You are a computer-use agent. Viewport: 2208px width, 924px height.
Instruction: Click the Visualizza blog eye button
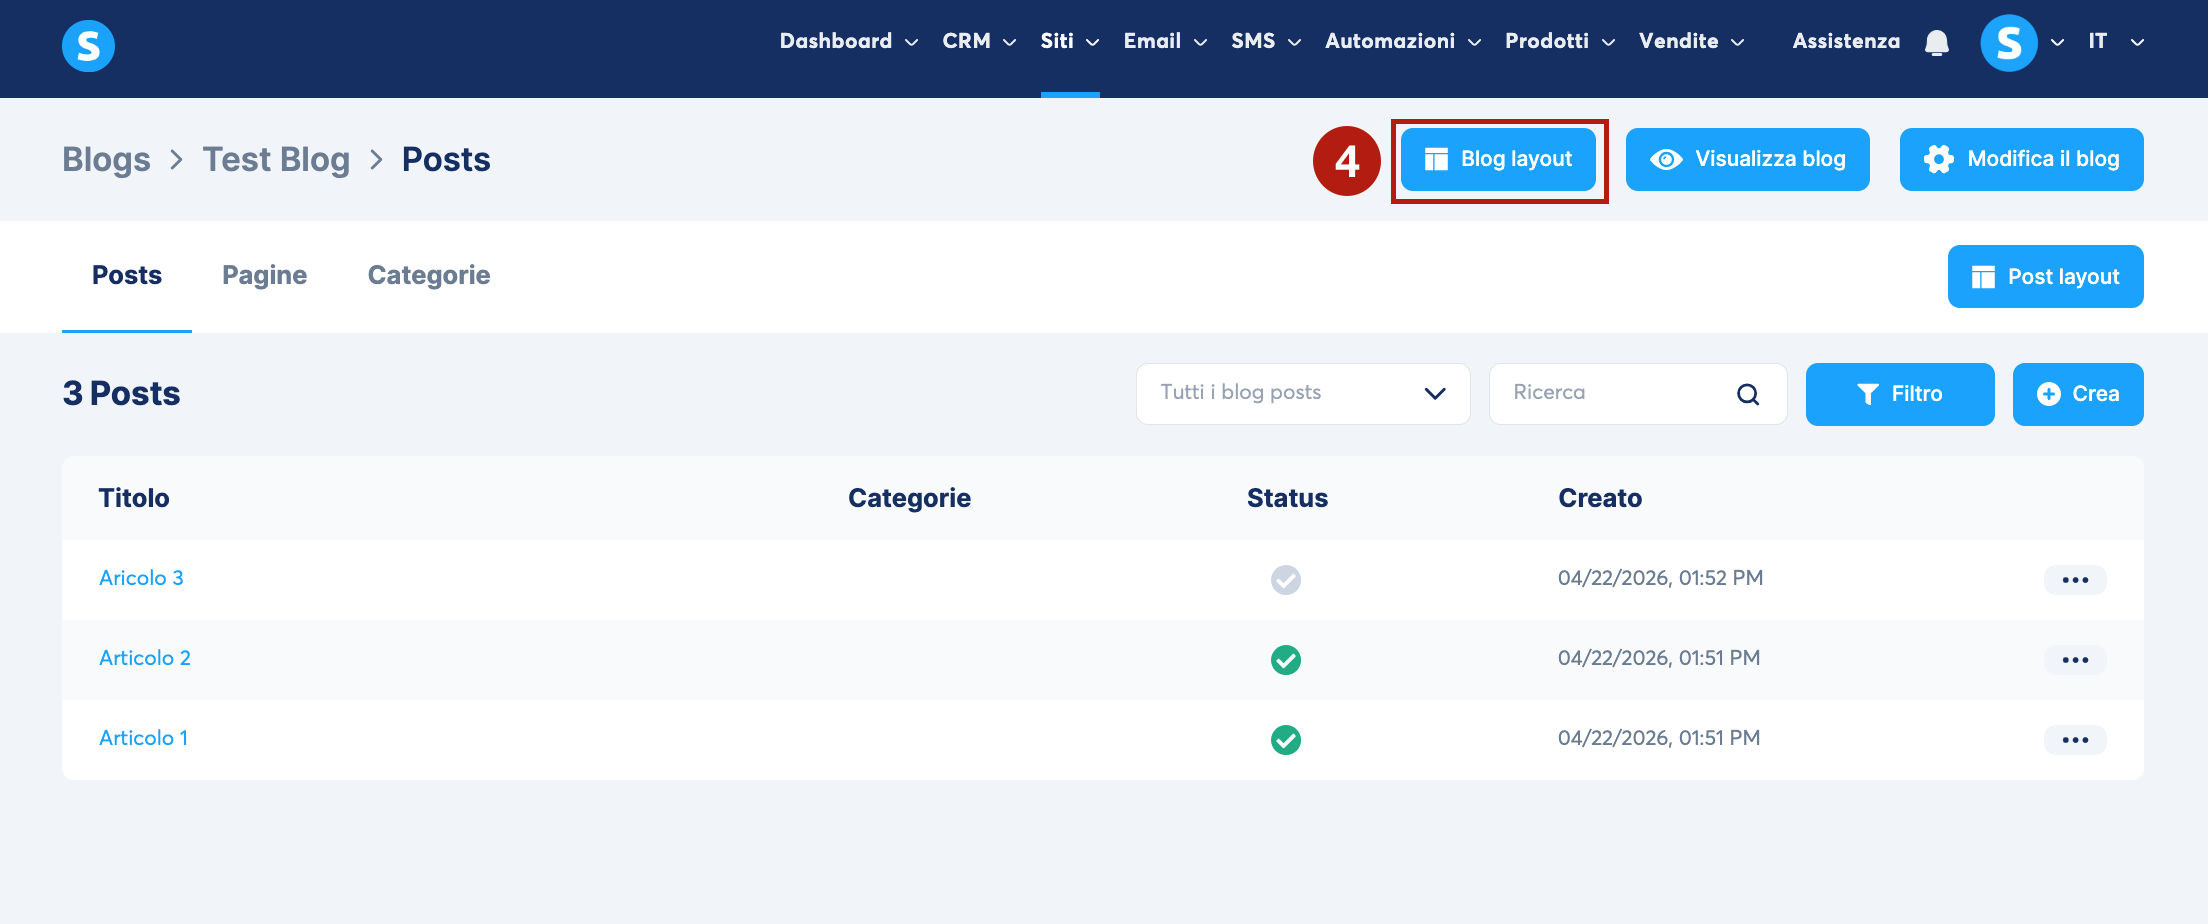coord(1747,159)
